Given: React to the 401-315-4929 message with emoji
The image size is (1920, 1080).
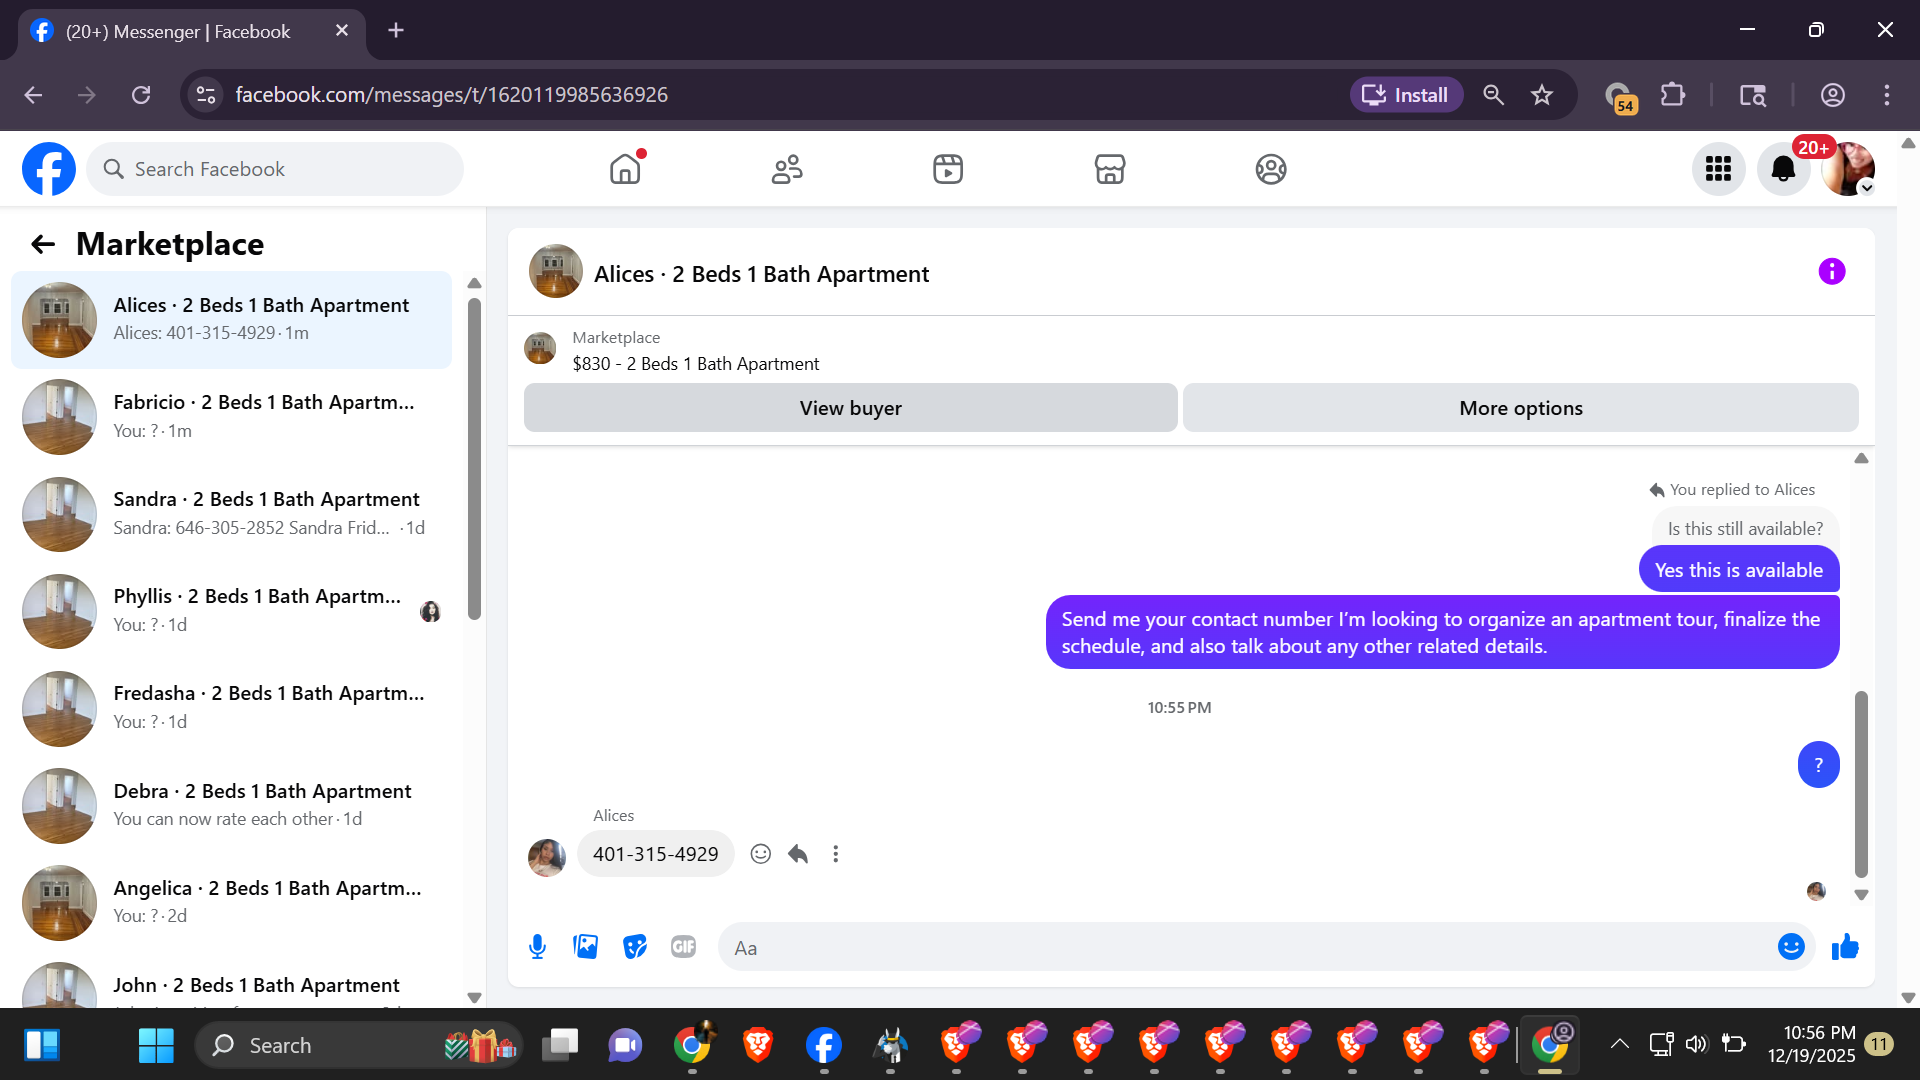Looking at the screenshot, I should coord(760,854).
